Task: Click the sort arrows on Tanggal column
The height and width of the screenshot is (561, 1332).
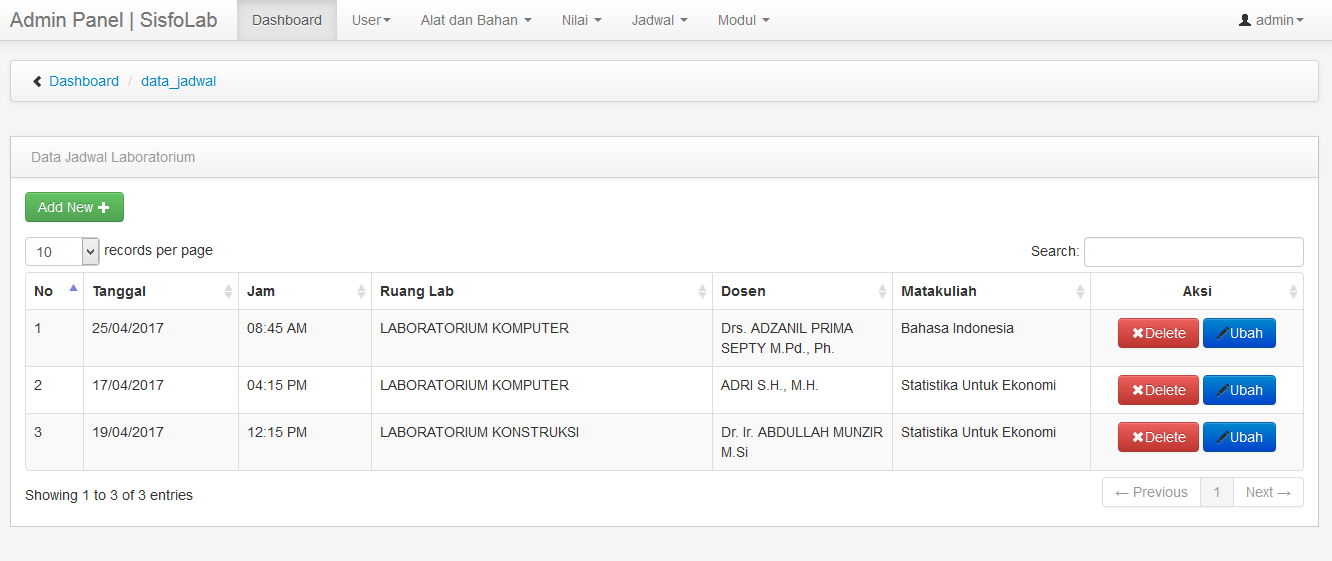Action: [228, 291]
